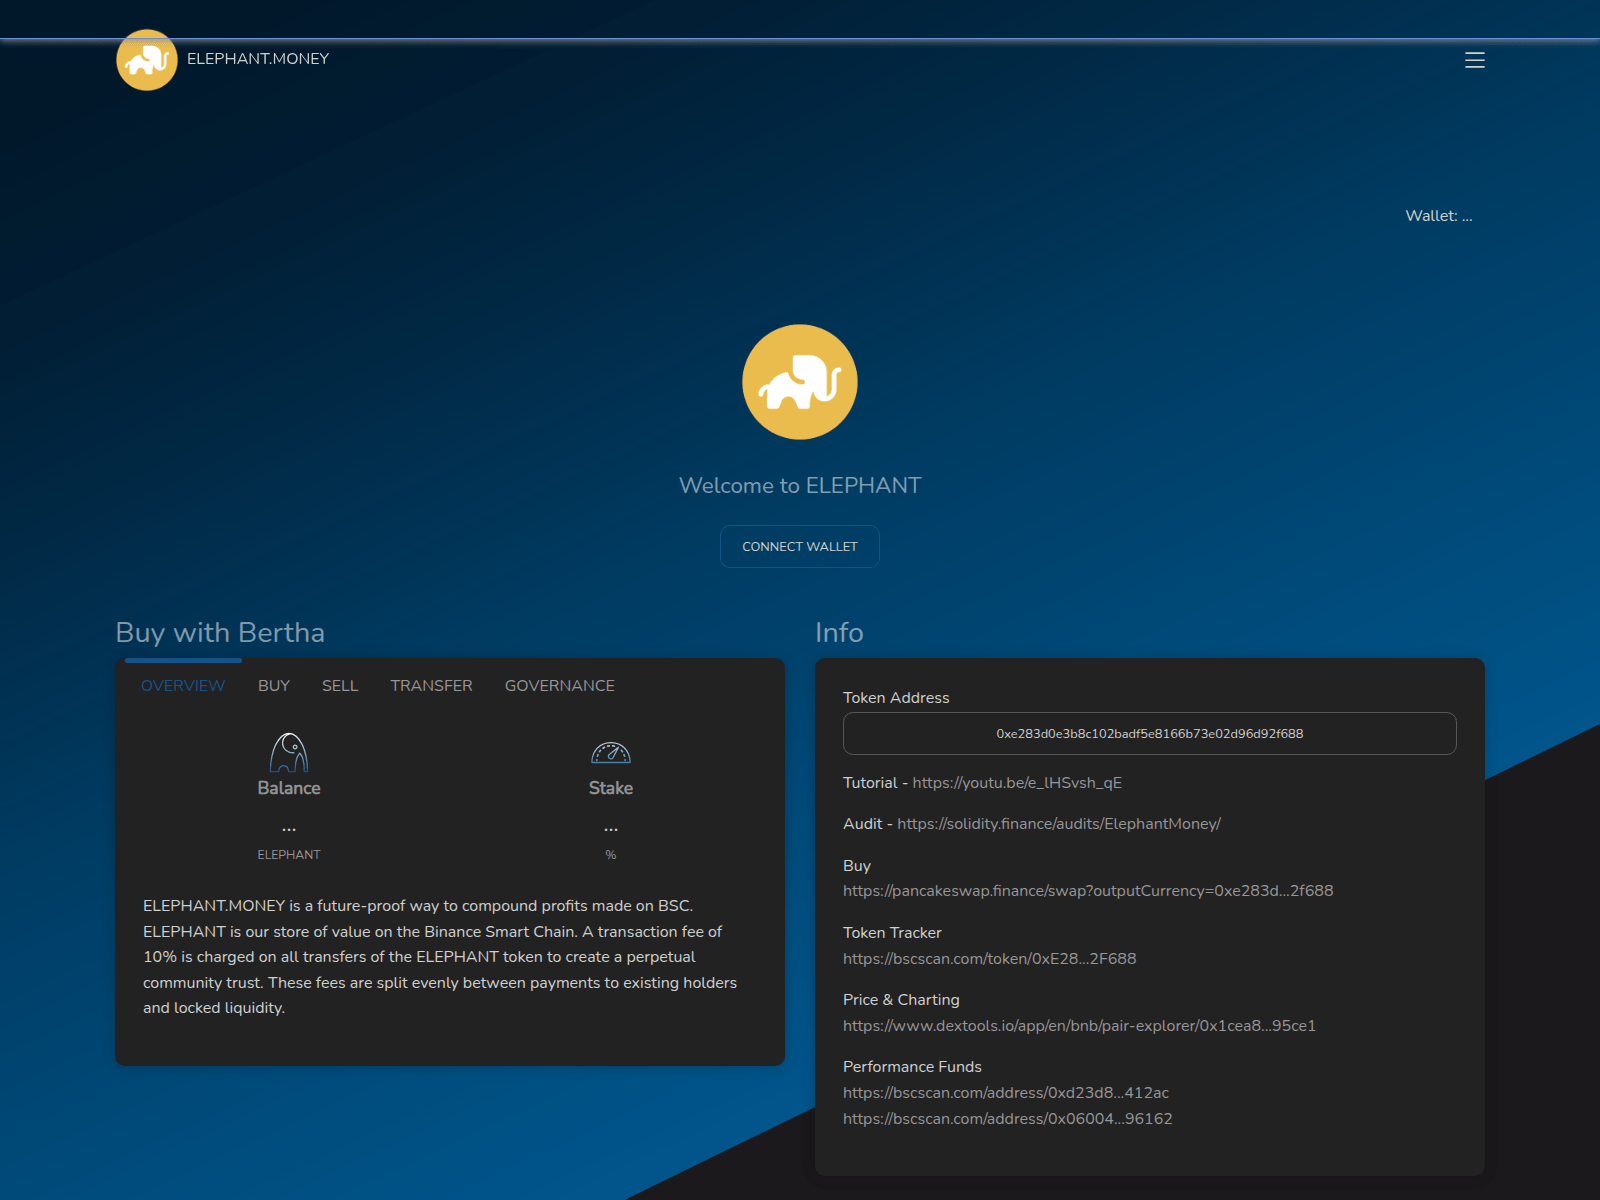Open the BscScan token tracker link
The width and height of the screenshot is (1600, 1200).
coord(989,959)
